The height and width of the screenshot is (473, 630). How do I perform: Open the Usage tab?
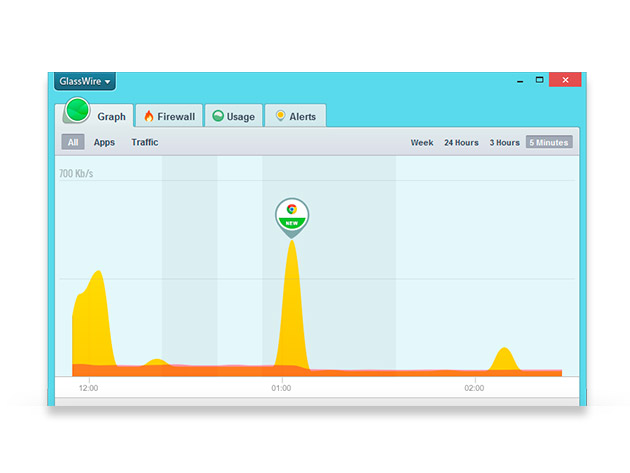(x=233, y=116)
